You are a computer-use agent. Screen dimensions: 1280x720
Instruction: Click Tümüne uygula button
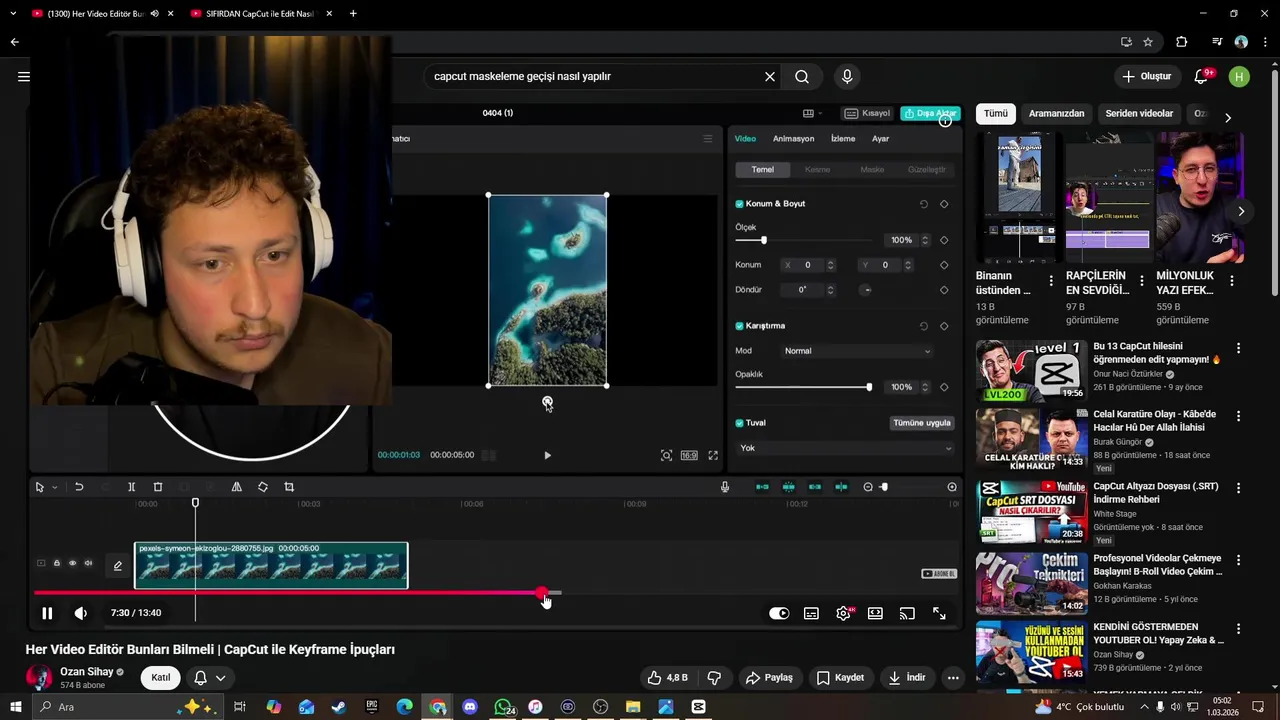click(921, 423)
